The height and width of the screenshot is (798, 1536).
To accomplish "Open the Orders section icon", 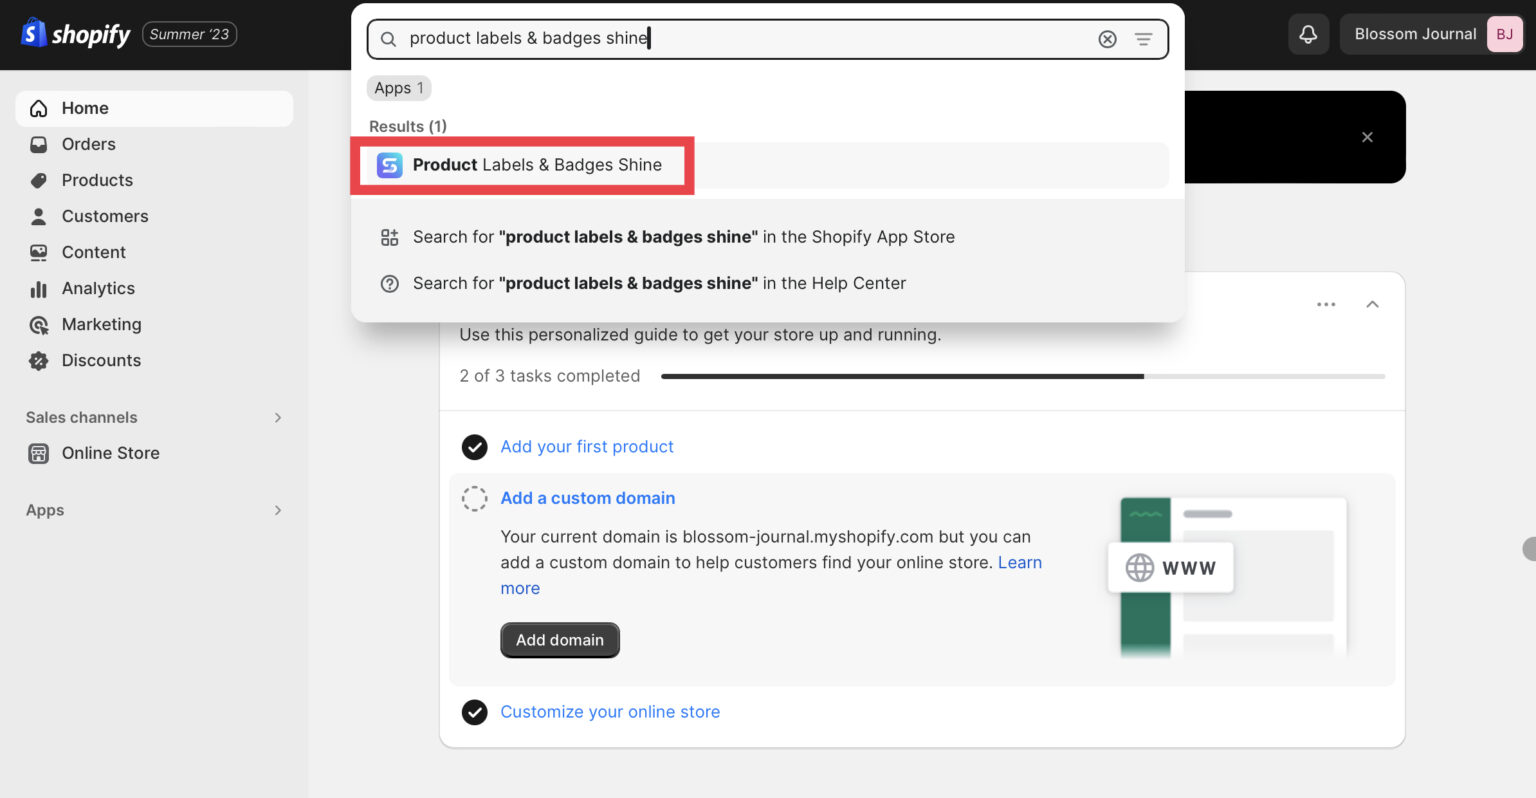I will [38, 144].
